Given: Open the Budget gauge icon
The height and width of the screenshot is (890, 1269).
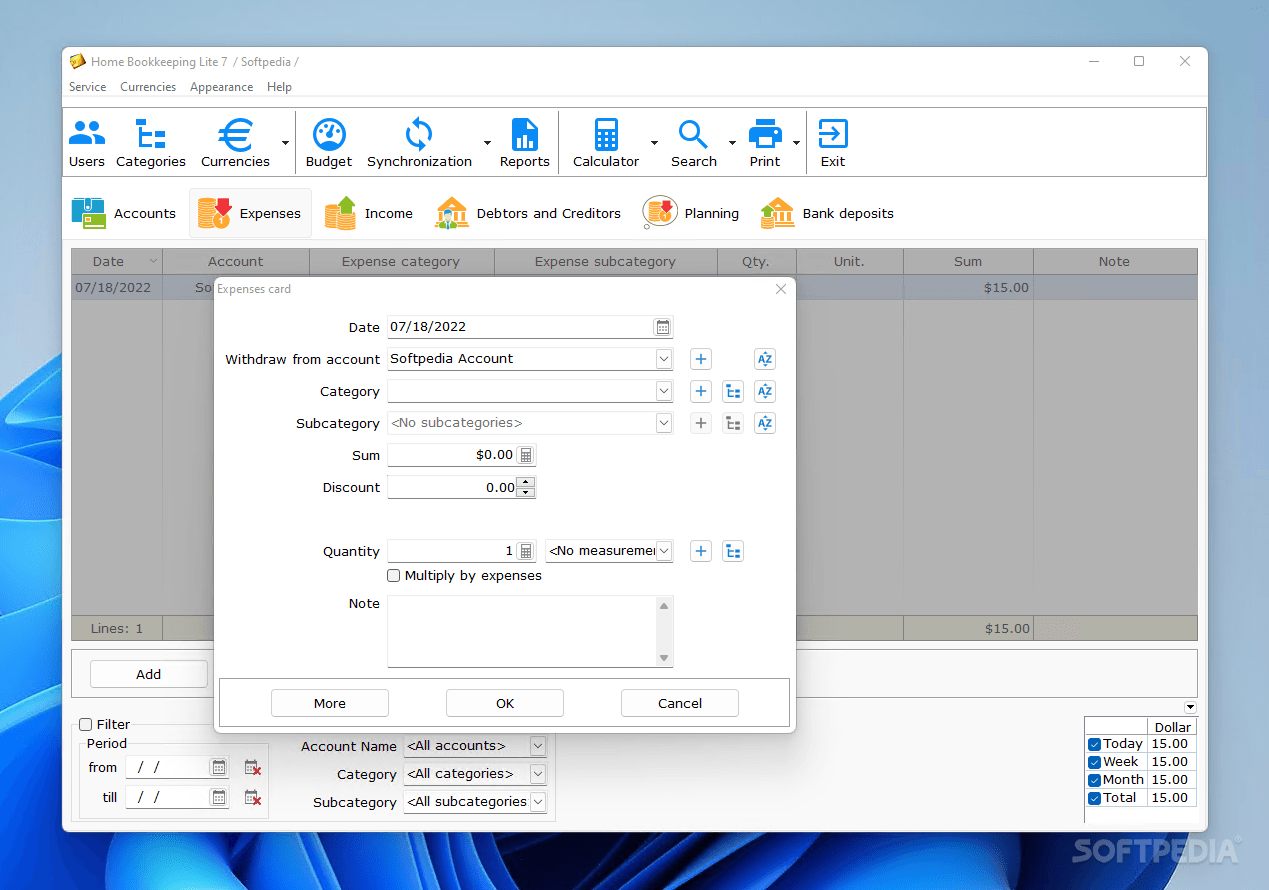Looking at the screenshot, I should coord(329,143).
